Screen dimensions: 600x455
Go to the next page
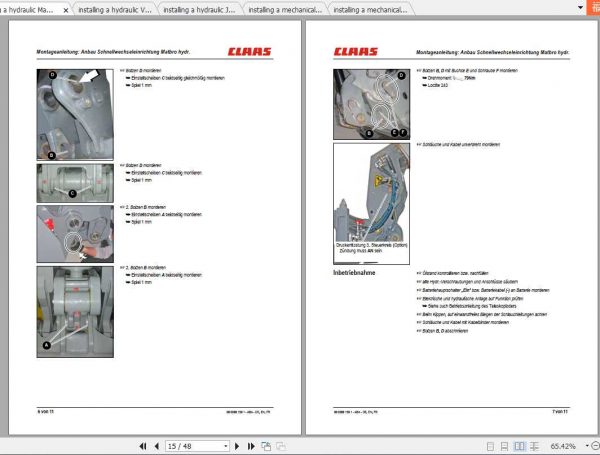pyautogui.click(x=237, y=446)
